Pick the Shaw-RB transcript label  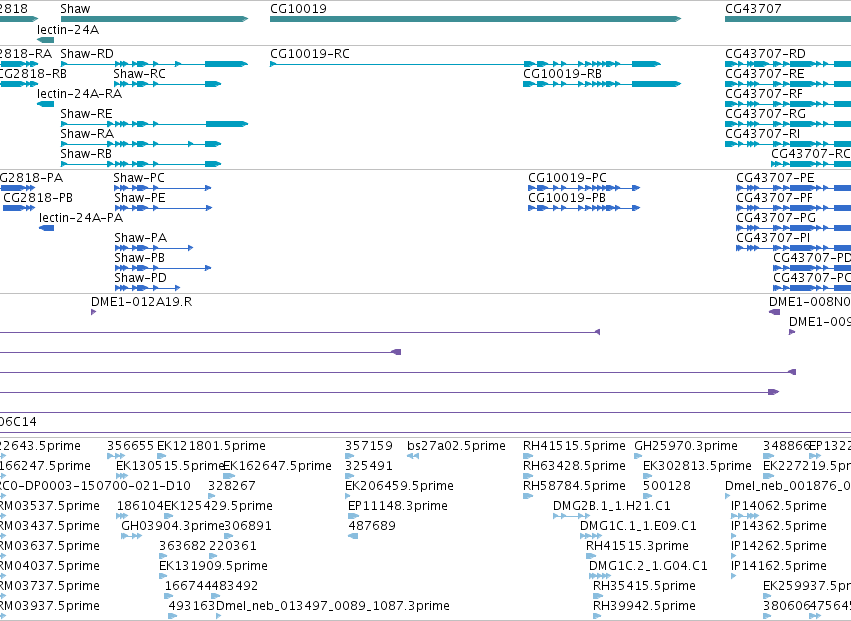pyautogui.click(x=86, y=154)
